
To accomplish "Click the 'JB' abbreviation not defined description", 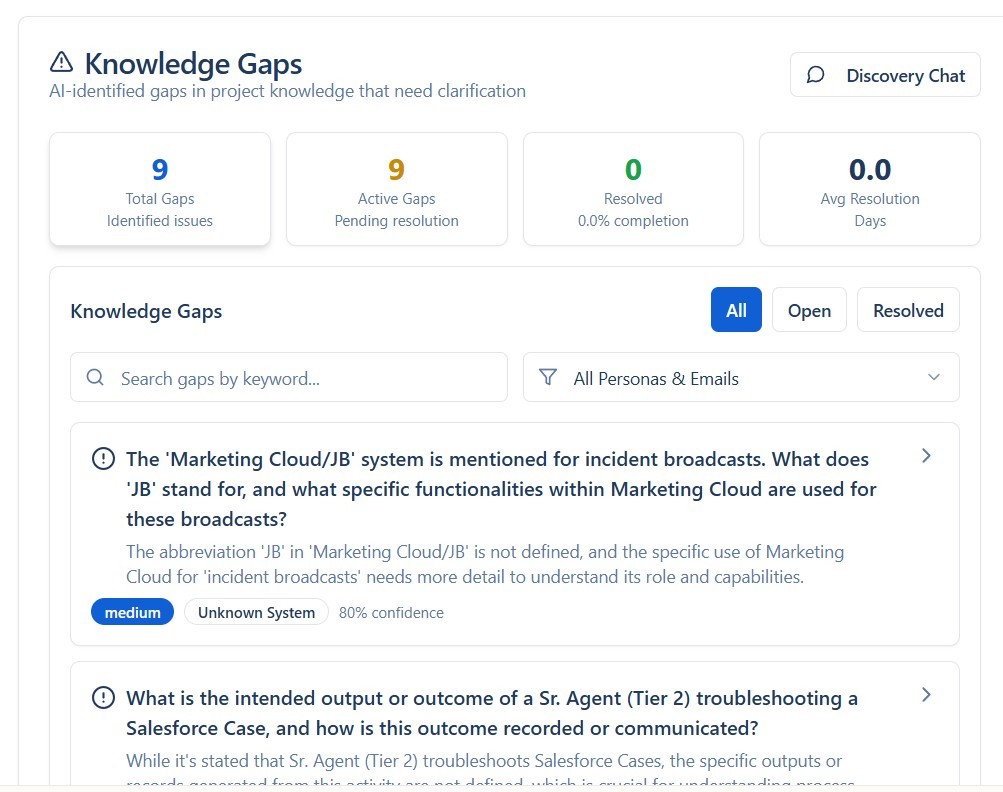I will tap(484, 564).
